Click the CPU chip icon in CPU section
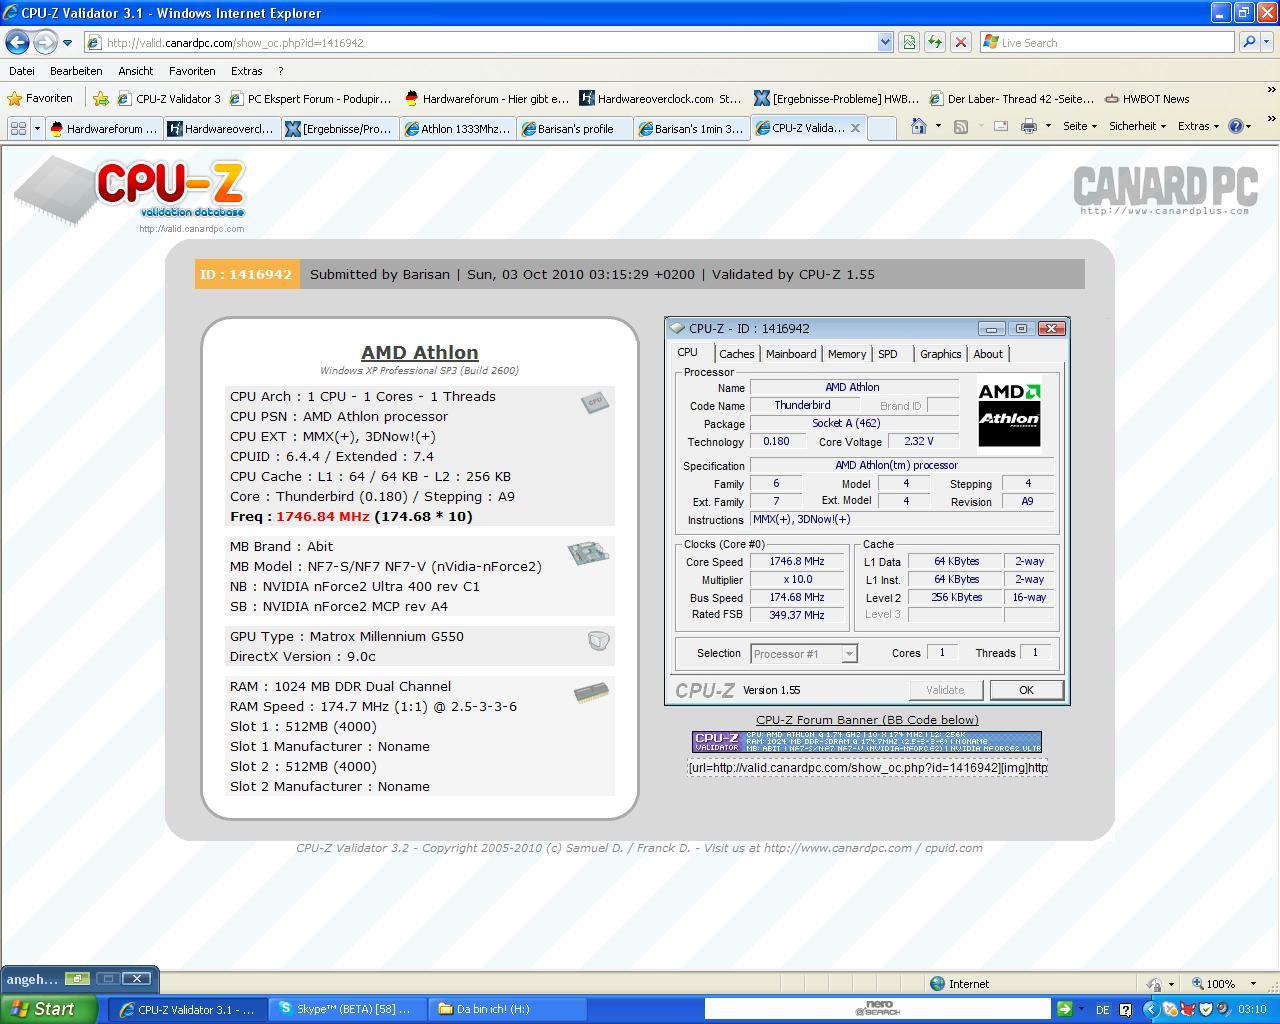The height and width of the screenshot is (1024, 1280). pyautogui.click(x=595, y=402)
